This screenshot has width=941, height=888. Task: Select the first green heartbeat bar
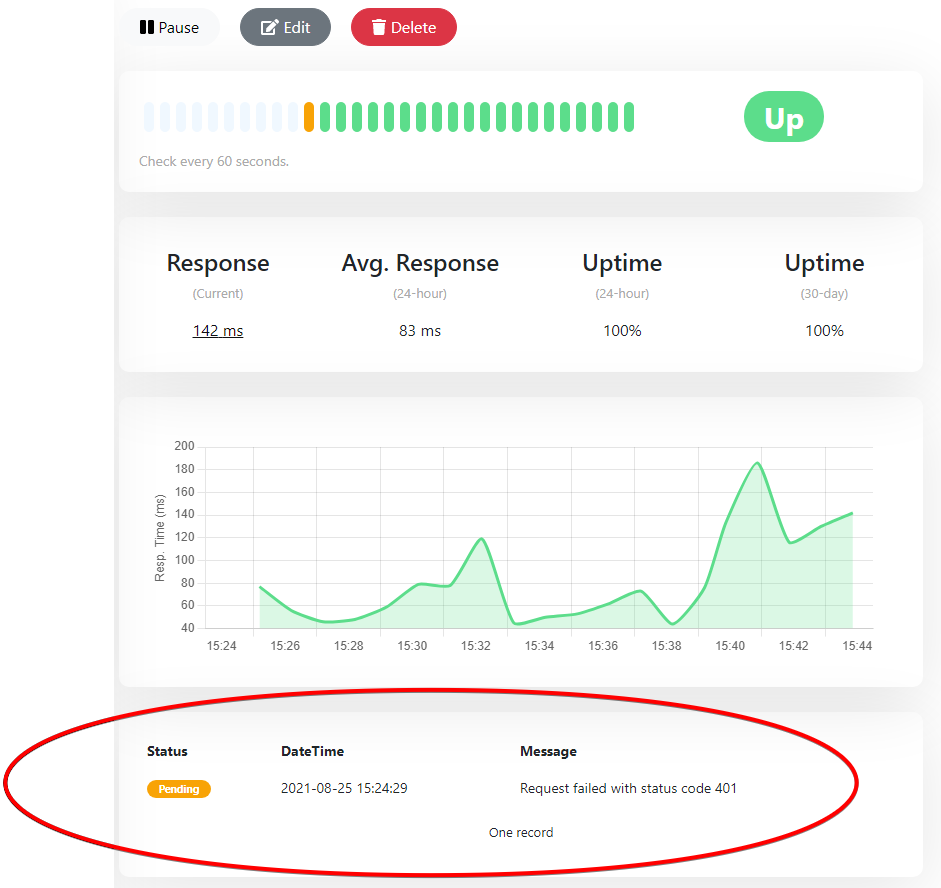325,117
